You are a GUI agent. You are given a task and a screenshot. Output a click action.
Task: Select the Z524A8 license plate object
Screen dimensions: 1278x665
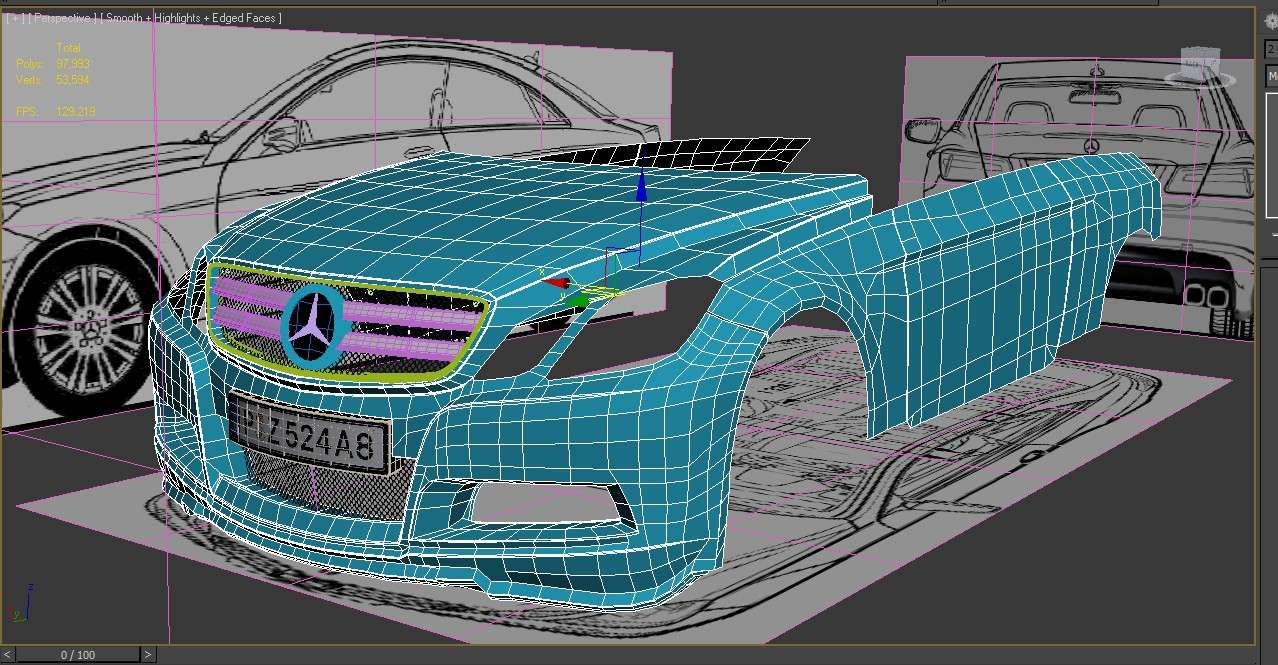(x=309, y=434)
